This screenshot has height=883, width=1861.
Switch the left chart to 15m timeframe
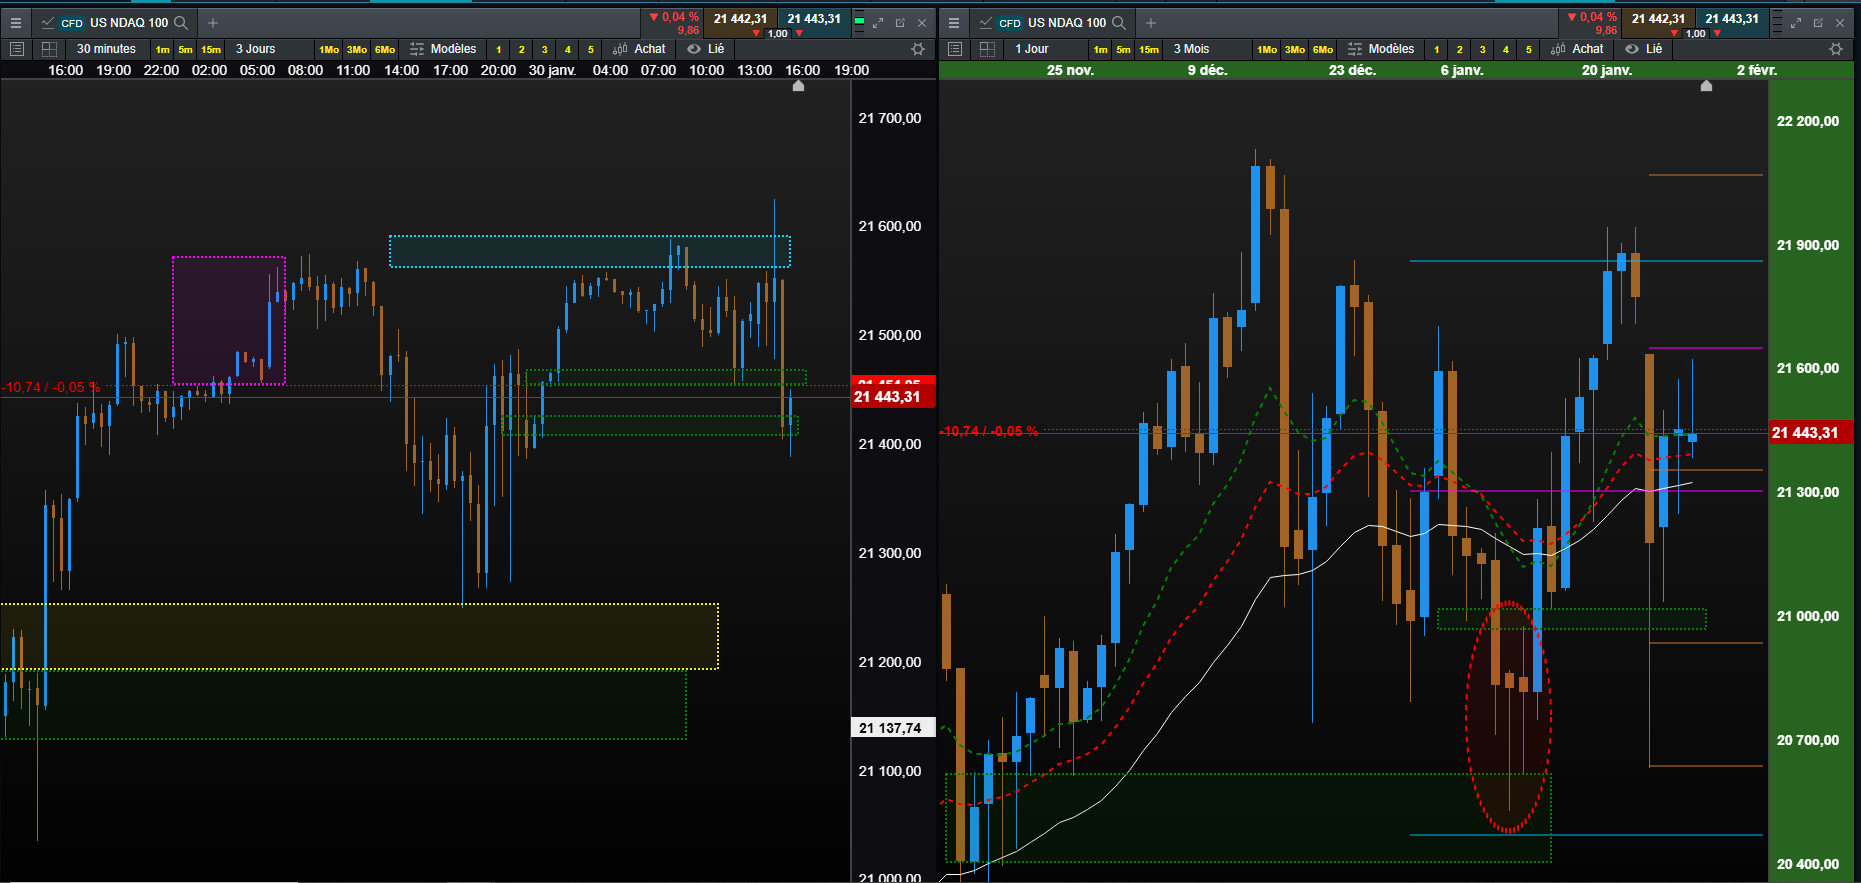[211, 49]
